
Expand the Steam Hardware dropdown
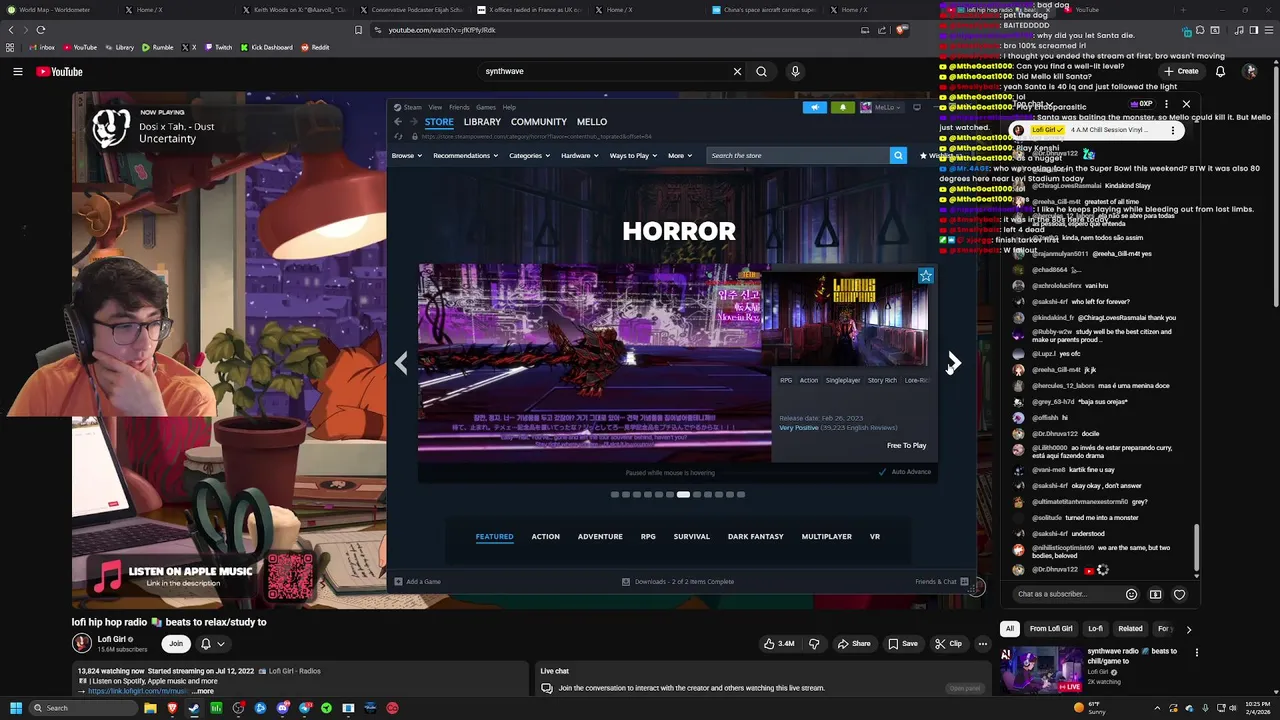pos(579,155)
